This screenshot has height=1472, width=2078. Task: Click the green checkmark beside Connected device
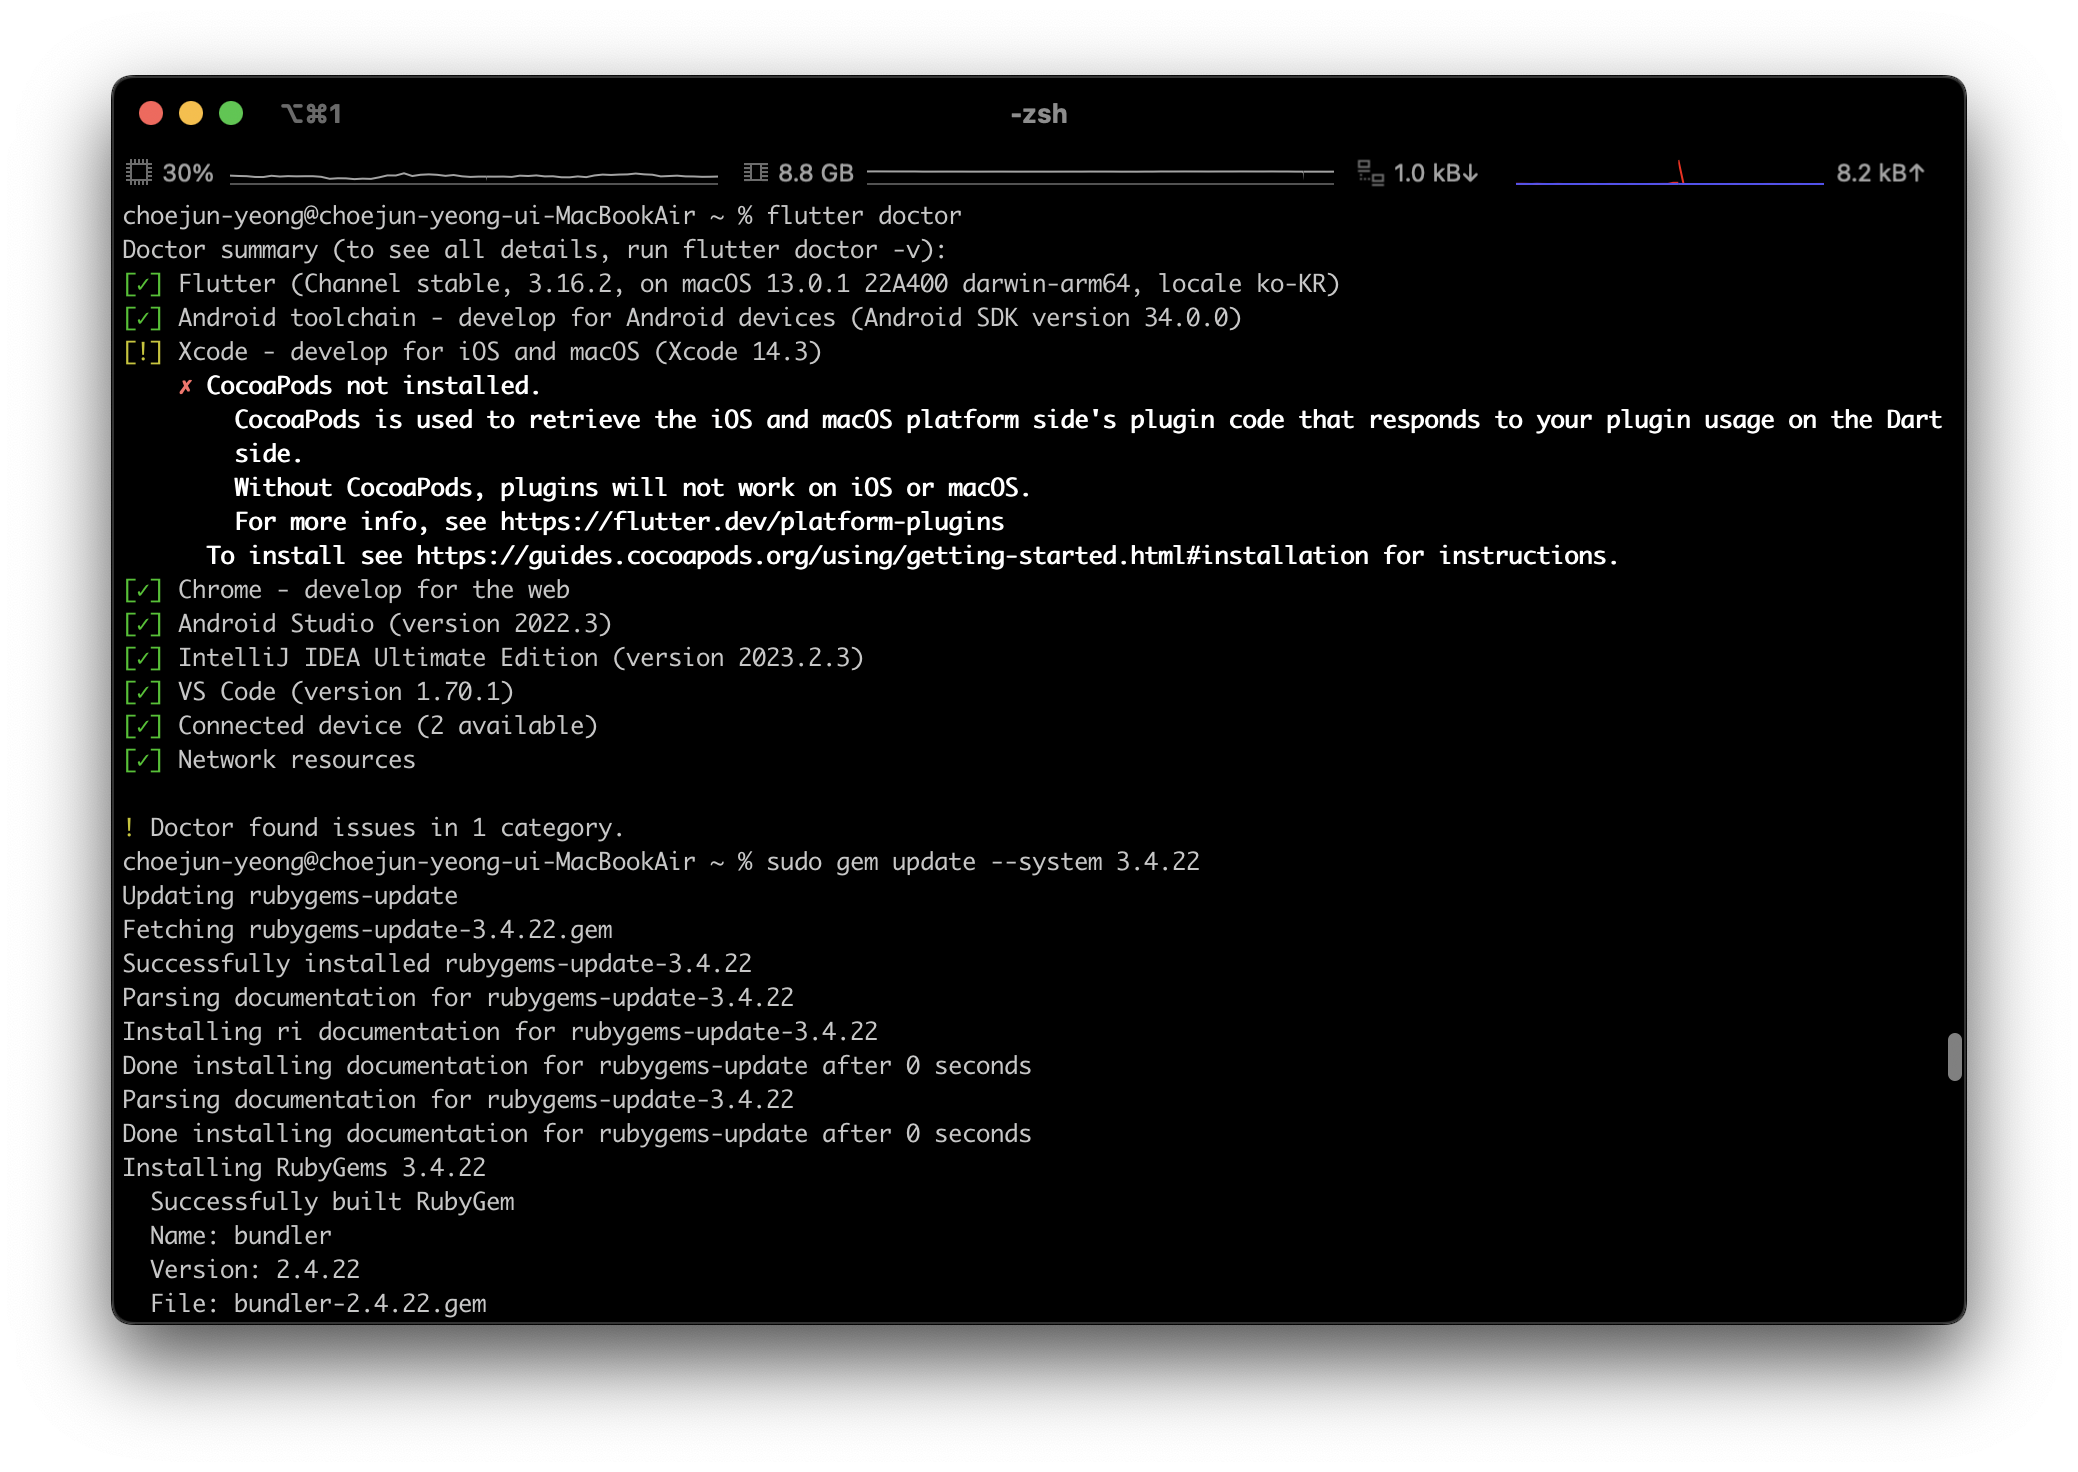[142, 726]
